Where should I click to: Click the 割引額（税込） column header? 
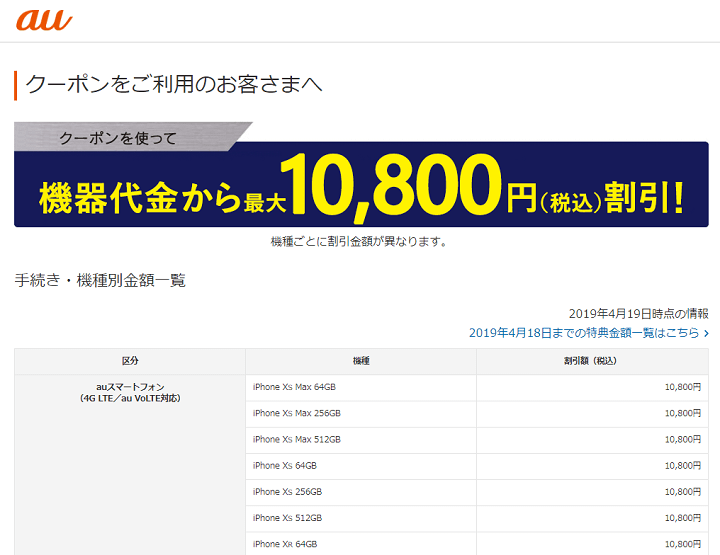(592, 361)
